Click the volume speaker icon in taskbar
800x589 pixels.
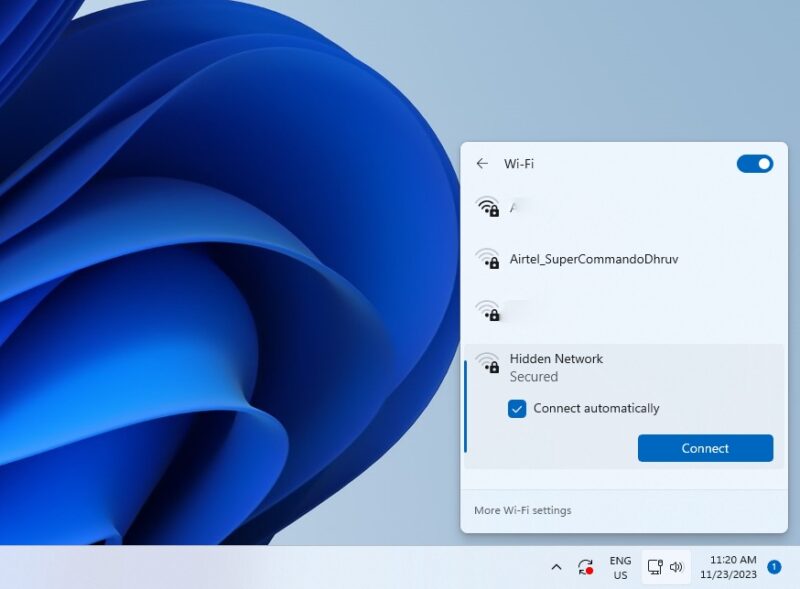tap(678, 567)
